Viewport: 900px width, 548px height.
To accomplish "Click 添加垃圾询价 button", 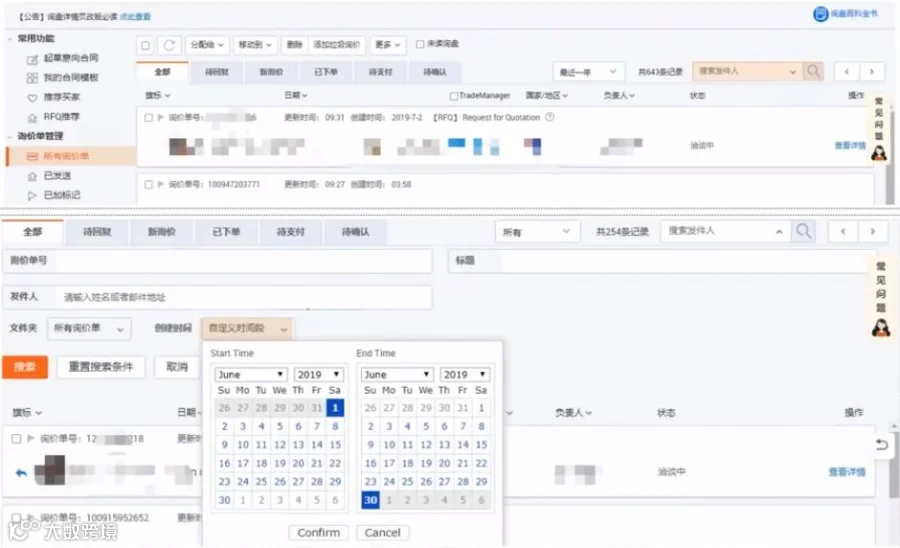I will tap(337, 45).
